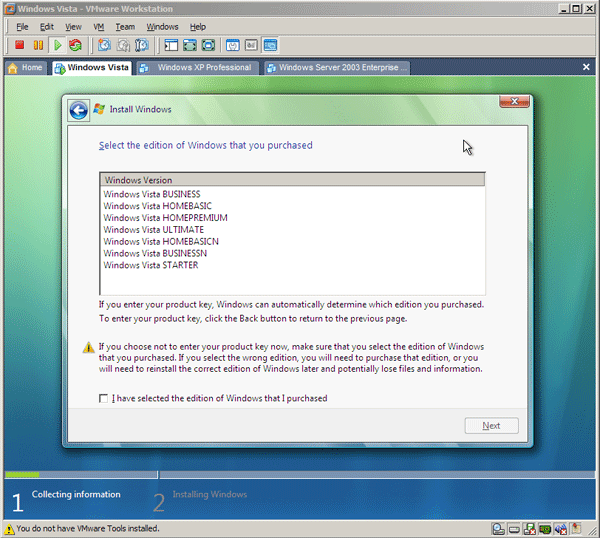This screenshot has height=538, width=600.
Task: Click the summary view toolbar icon
Action: click(x=233, y=45)
